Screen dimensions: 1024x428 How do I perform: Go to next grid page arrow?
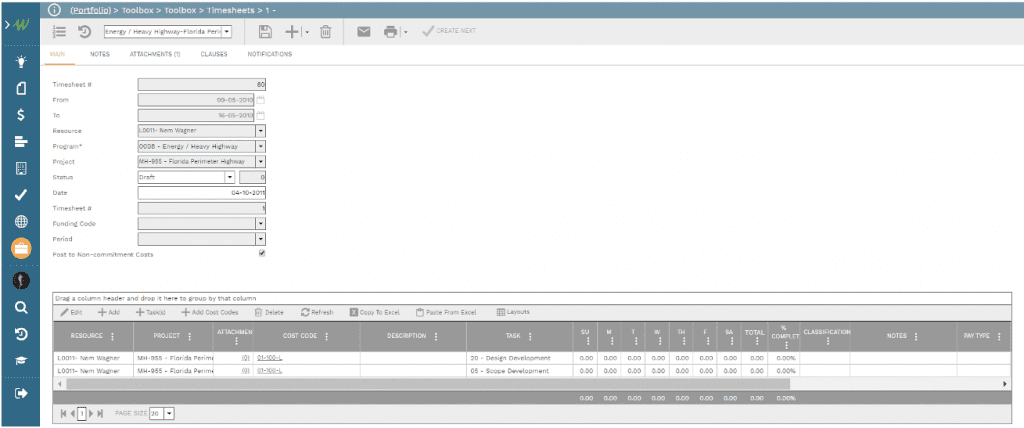91,414
